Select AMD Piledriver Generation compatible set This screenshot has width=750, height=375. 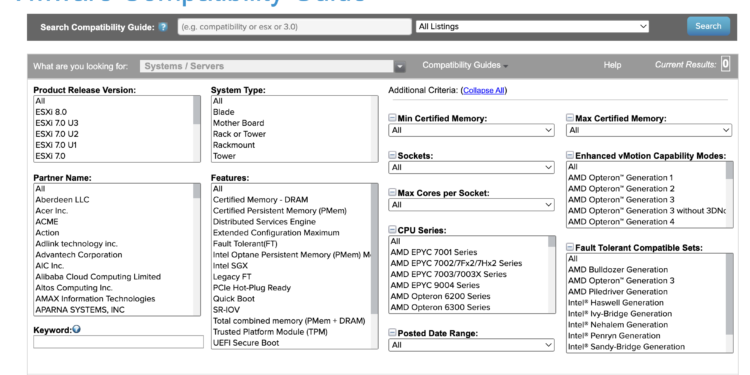[617, 292]
